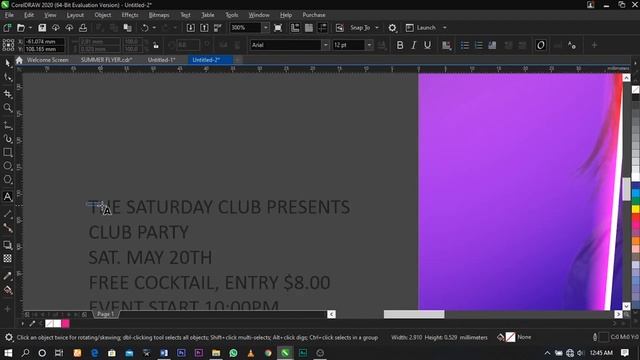Toggle interactive OpenType feature button

pos(540,45)
